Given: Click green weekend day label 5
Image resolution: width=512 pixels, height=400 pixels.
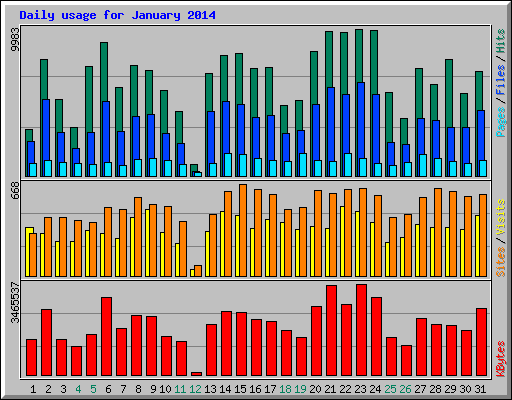Looking at the screenshot, I should tap(93, 389).
